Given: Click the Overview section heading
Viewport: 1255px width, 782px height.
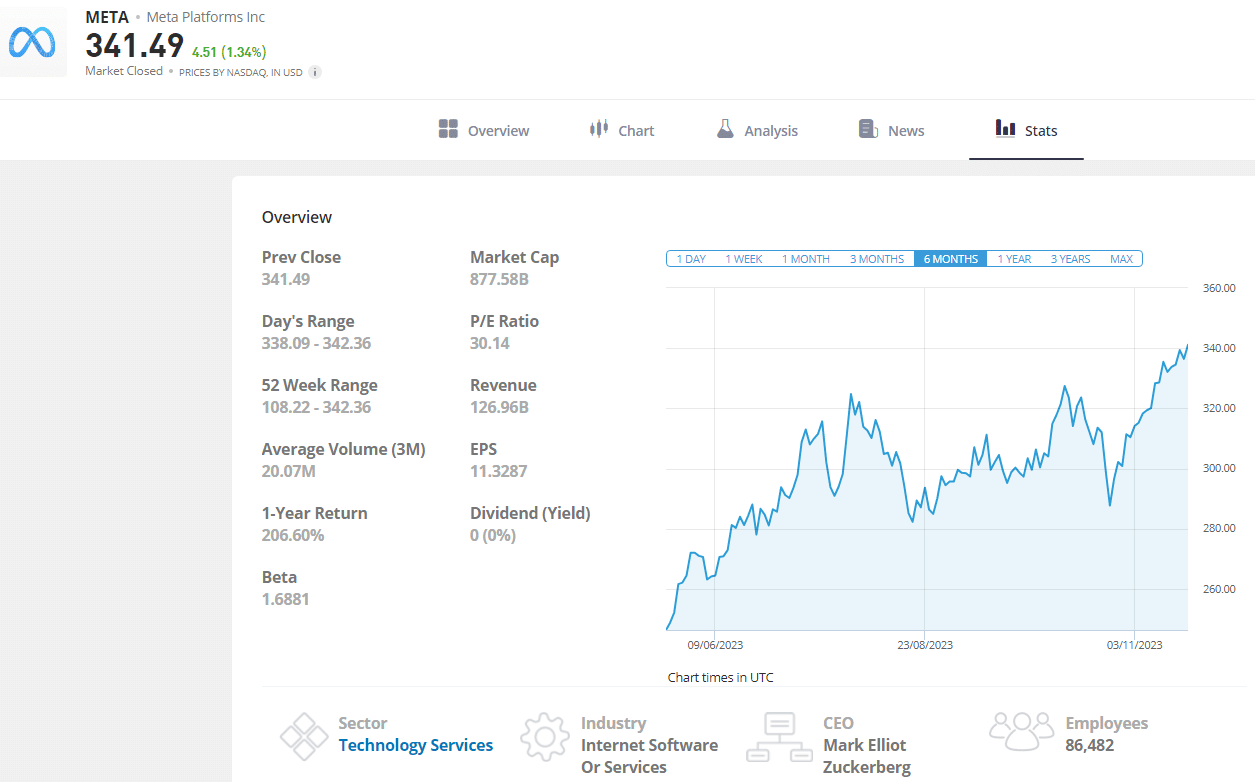Looking at the screenshot, I should click(x=297, y=217).
